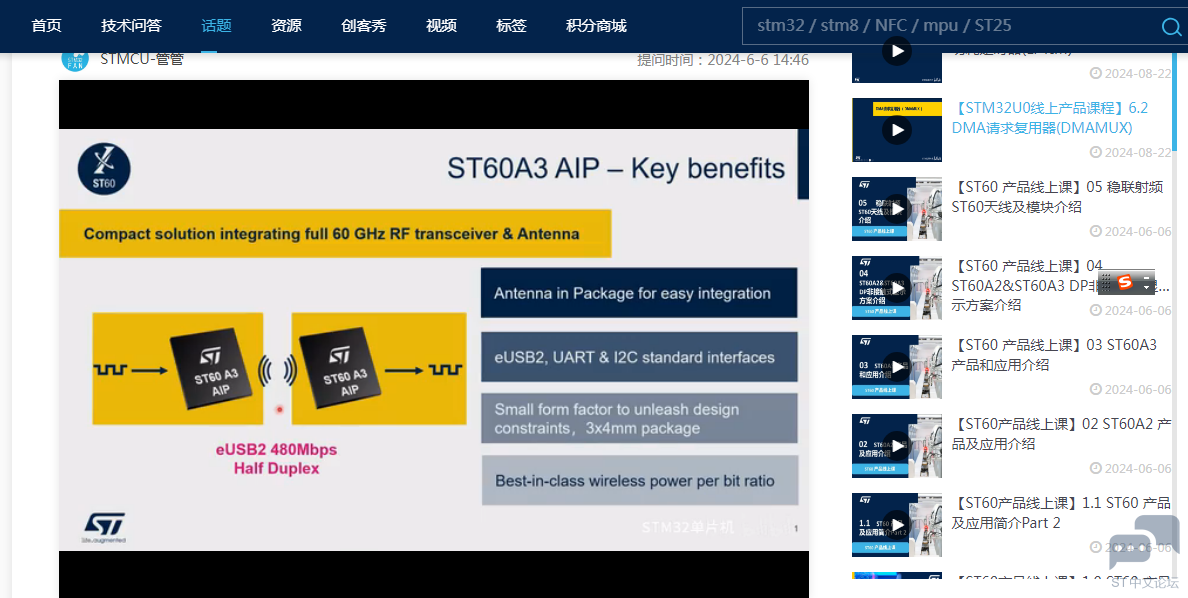The image size is (1188, 598).
Task: Open 02 ST60A2 产品及应用介绍 link
Action: 1061,434
